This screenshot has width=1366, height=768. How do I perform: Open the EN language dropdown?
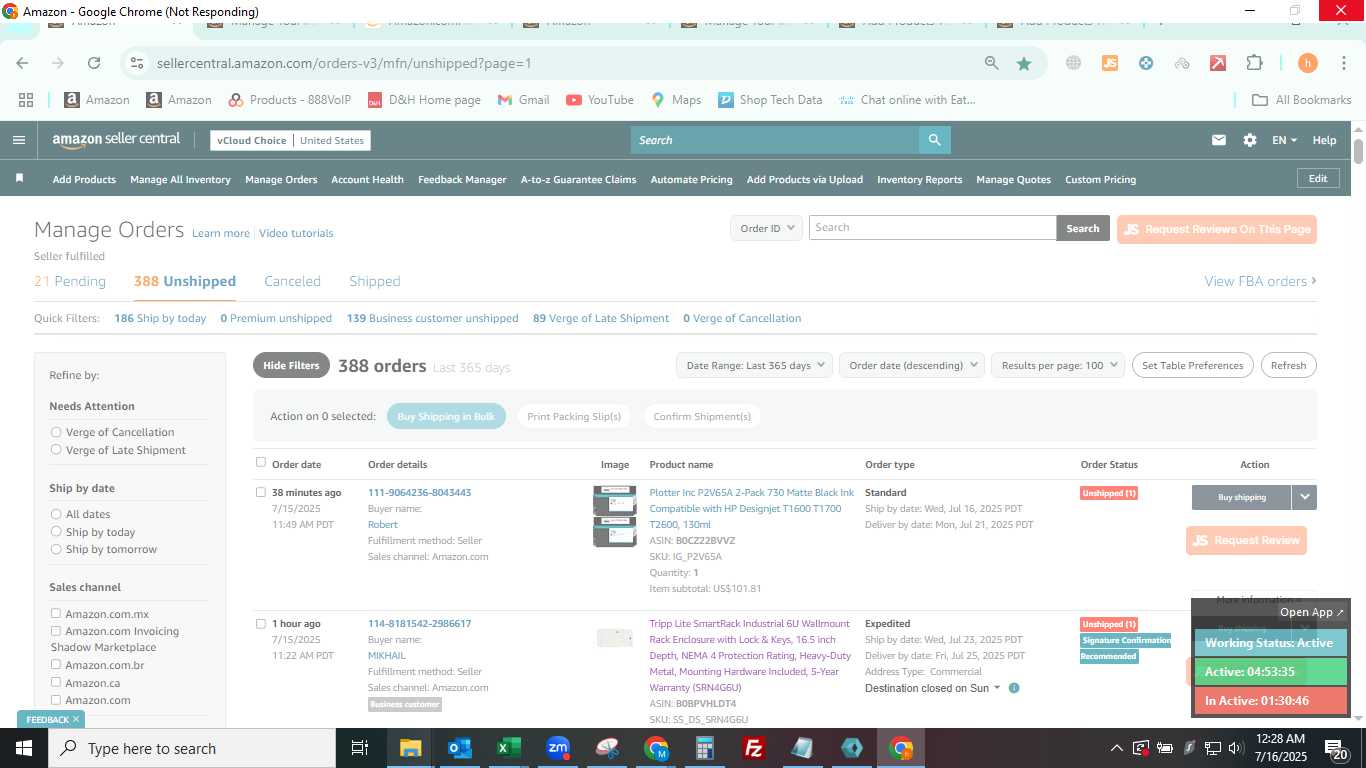[1284, 140]
